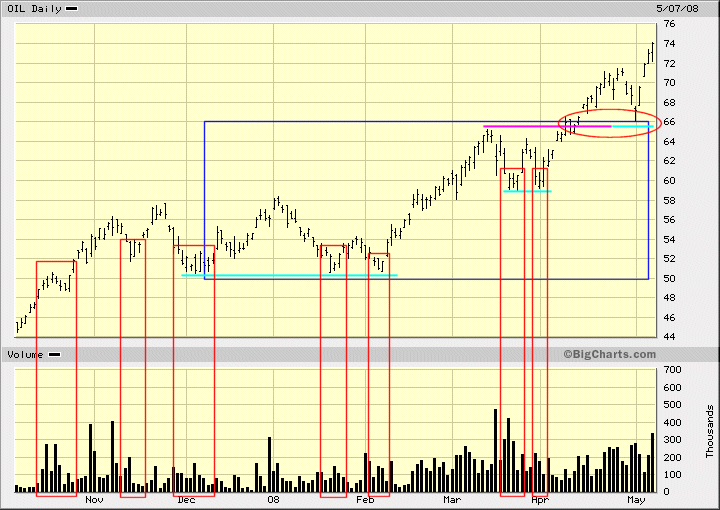Click the date label 5/07/08
This screenshot has width=720, height=510.
point(677,9)
